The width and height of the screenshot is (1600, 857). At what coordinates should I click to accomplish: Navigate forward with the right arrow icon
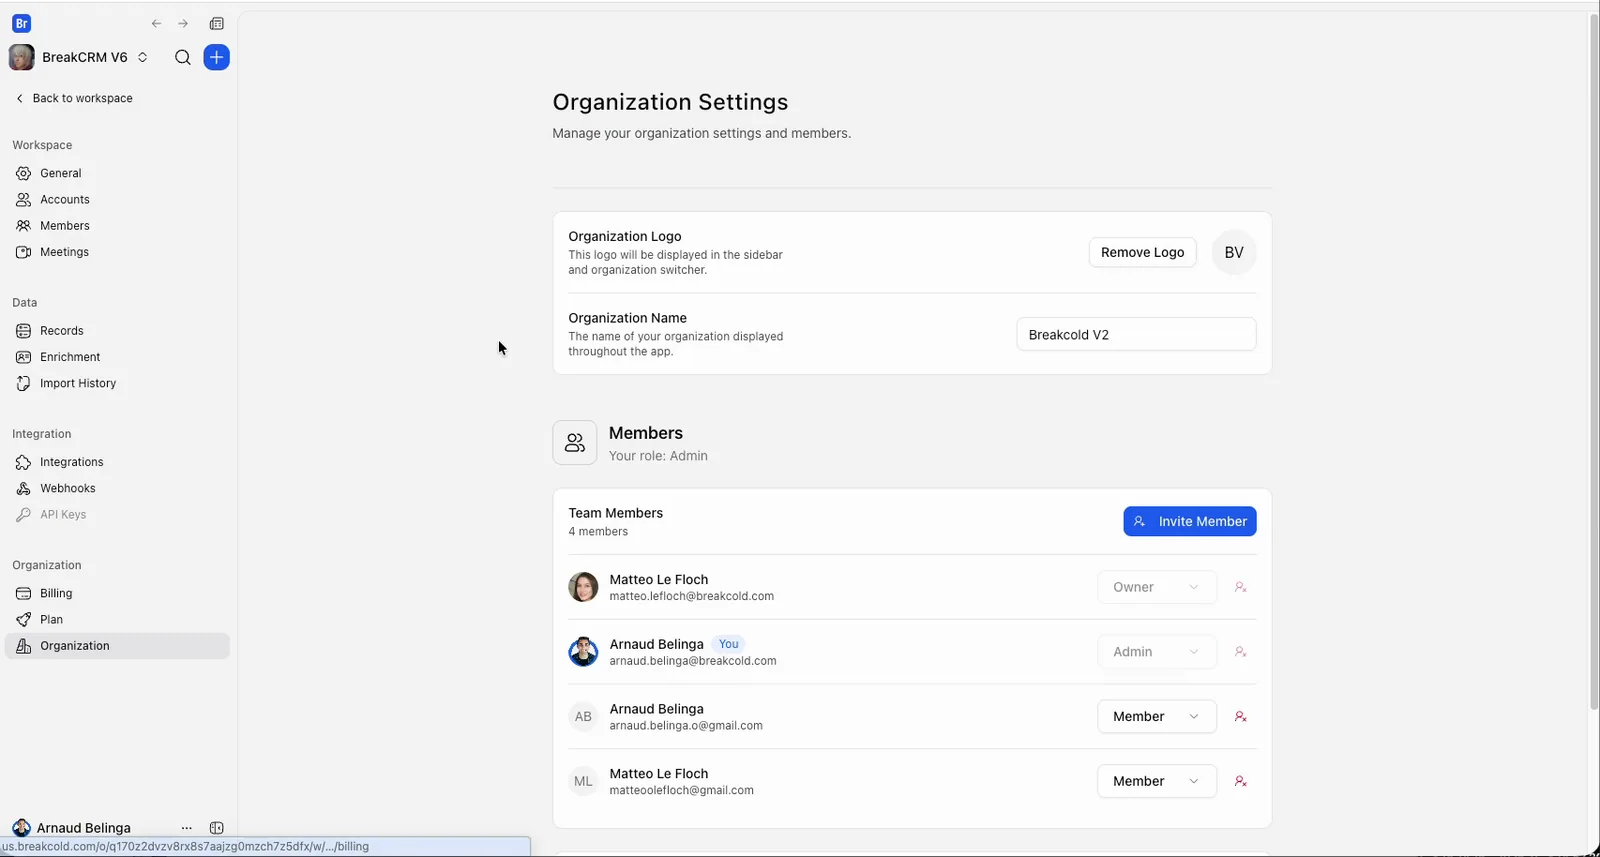pyautogui.click(x=183, y=23)
